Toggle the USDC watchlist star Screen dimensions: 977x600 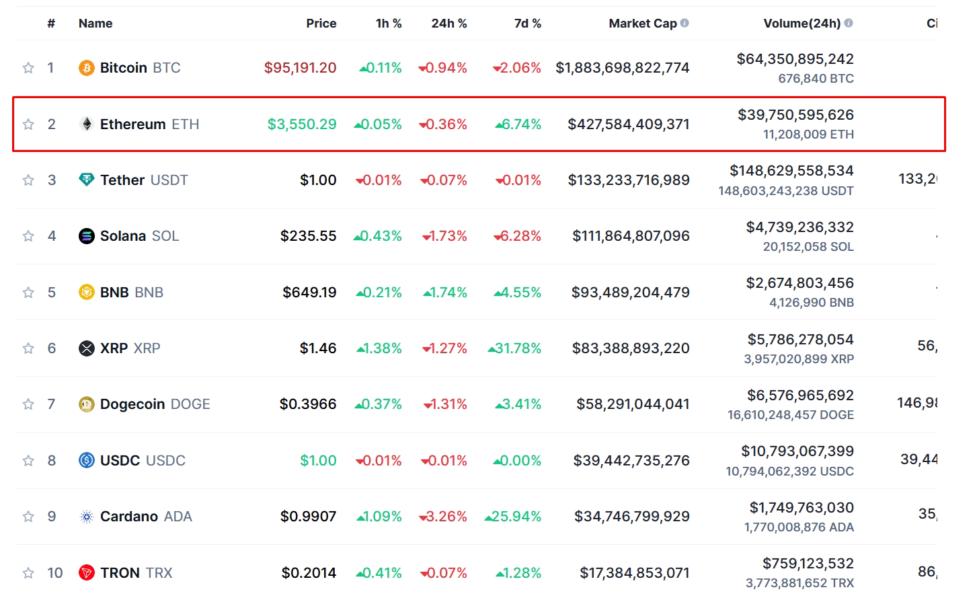click(28, 460)
